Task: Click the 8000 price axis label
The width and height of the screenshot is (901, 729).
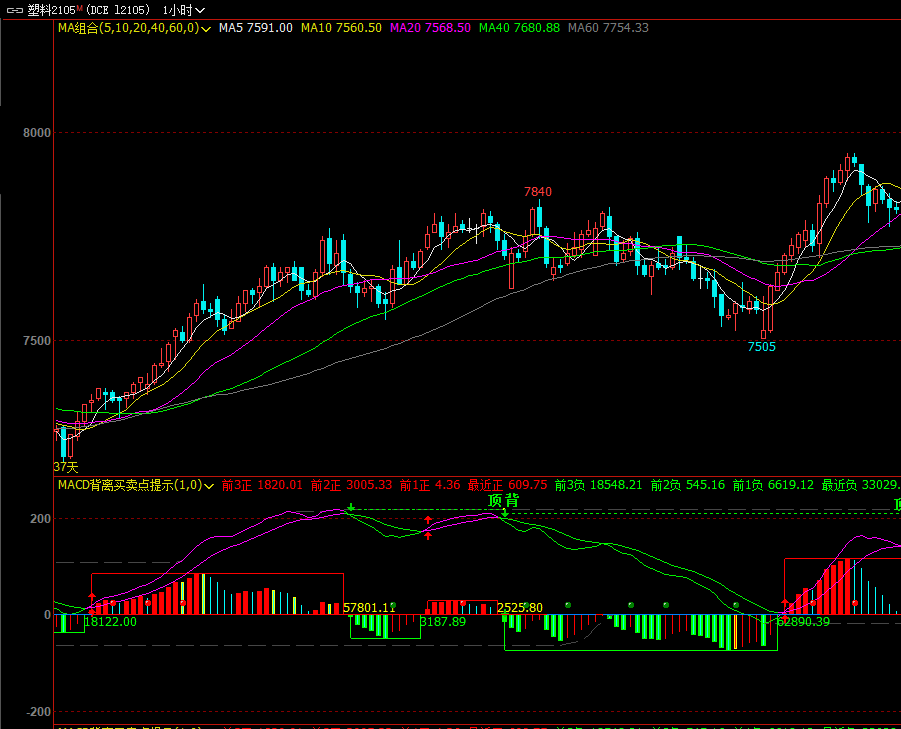Action: point(37,133)
